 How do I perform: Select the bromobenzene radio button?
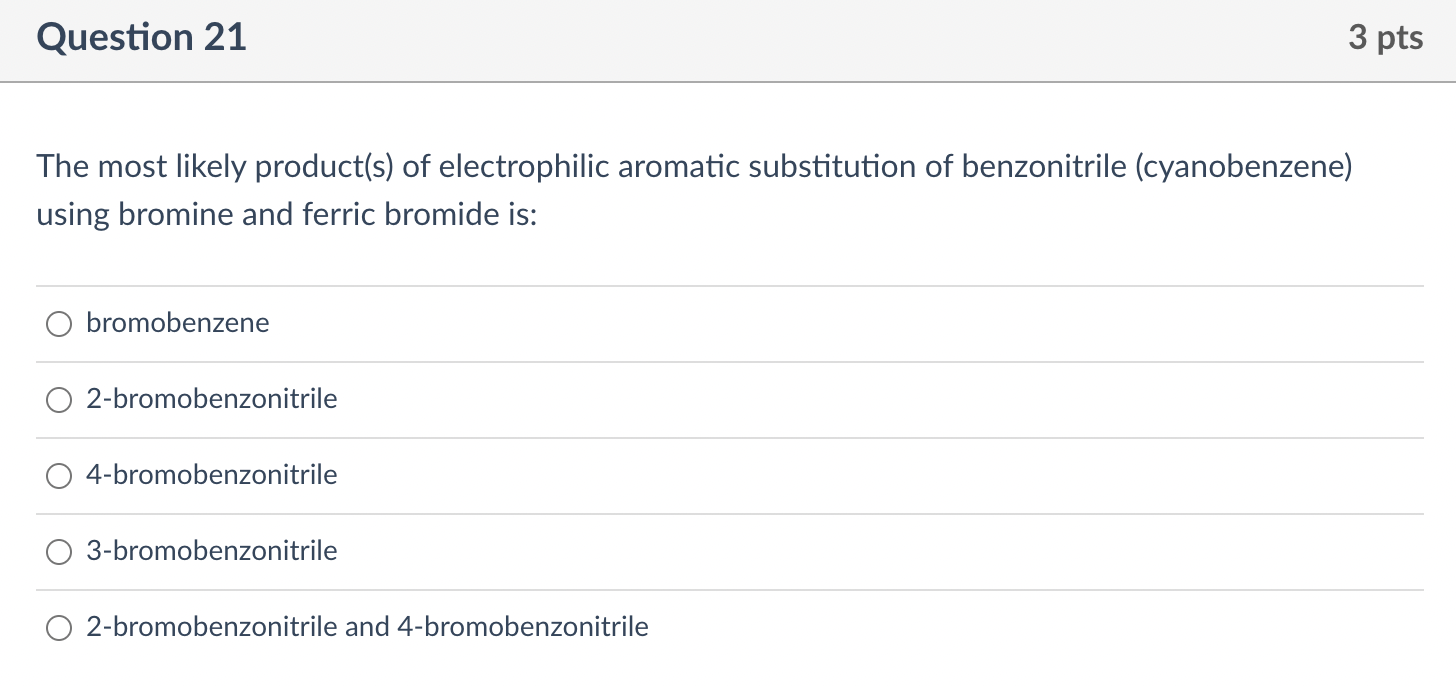point(59,323)
